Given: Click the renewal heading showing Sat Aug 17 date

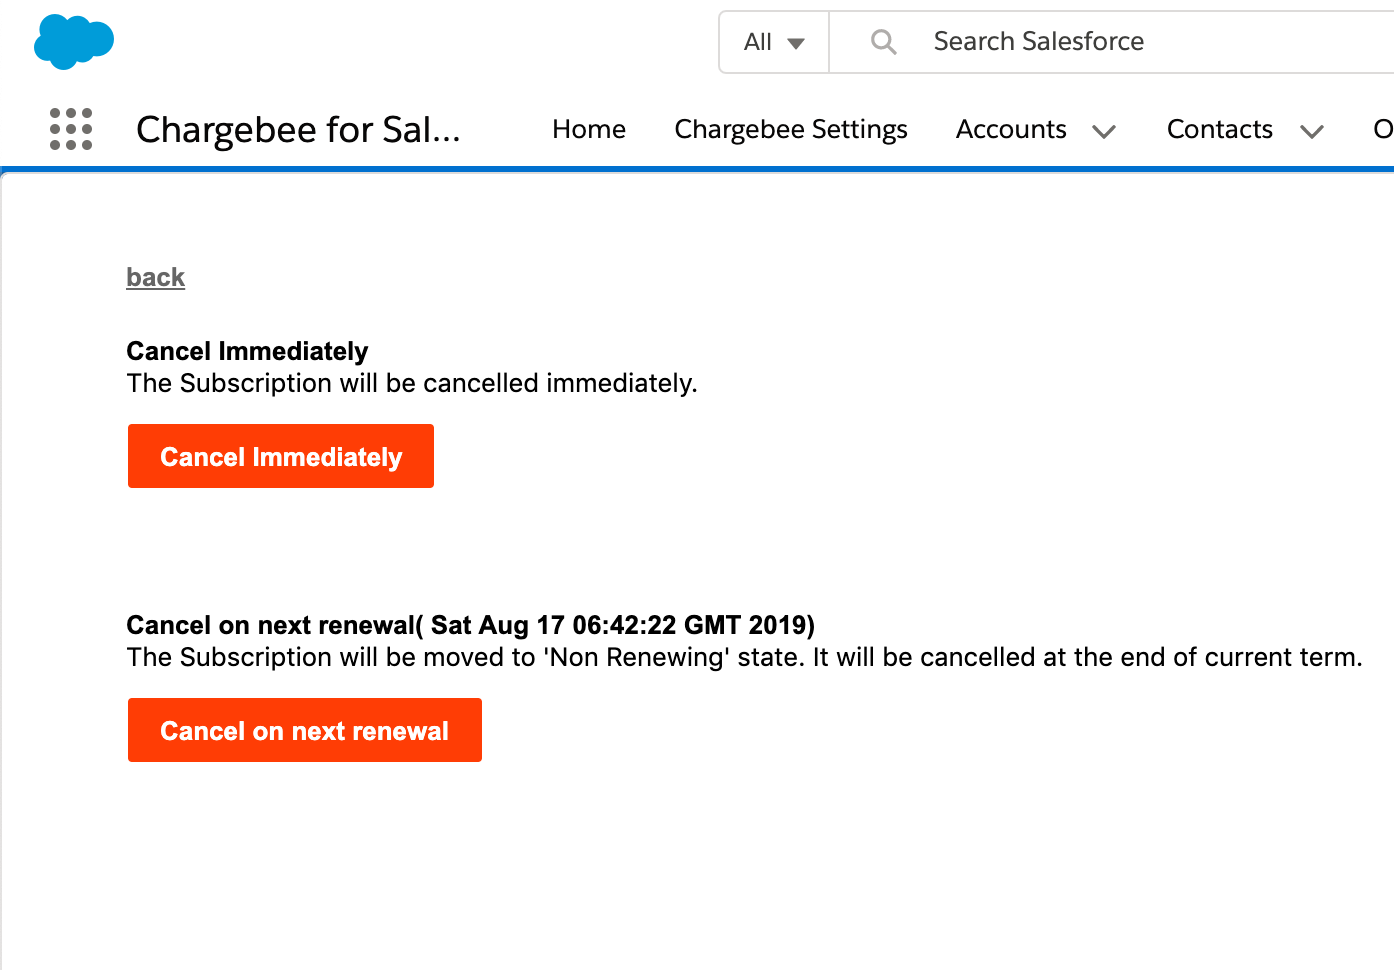Looking at the screenshot, I should (x=470, y=625).
